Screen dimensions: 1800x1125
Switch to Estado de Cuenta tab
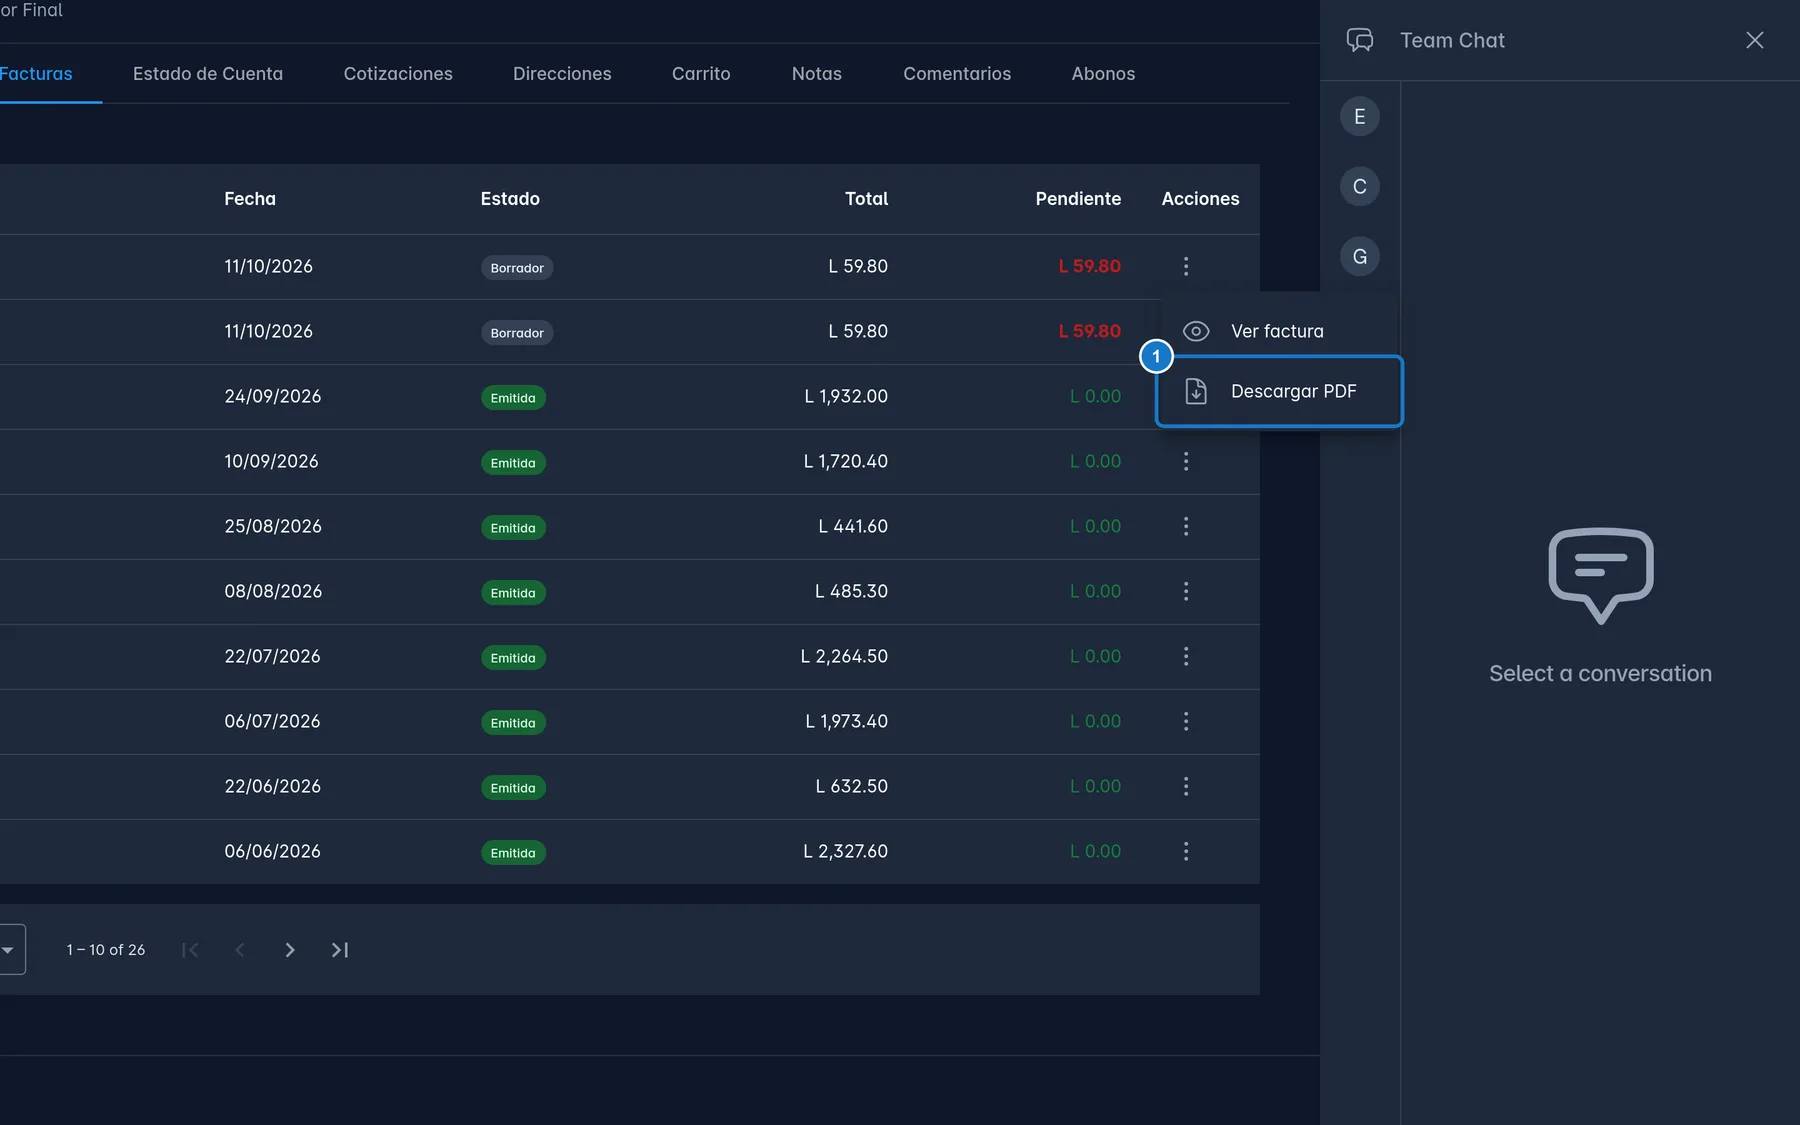pyautogui.click(x=208, y=74)
